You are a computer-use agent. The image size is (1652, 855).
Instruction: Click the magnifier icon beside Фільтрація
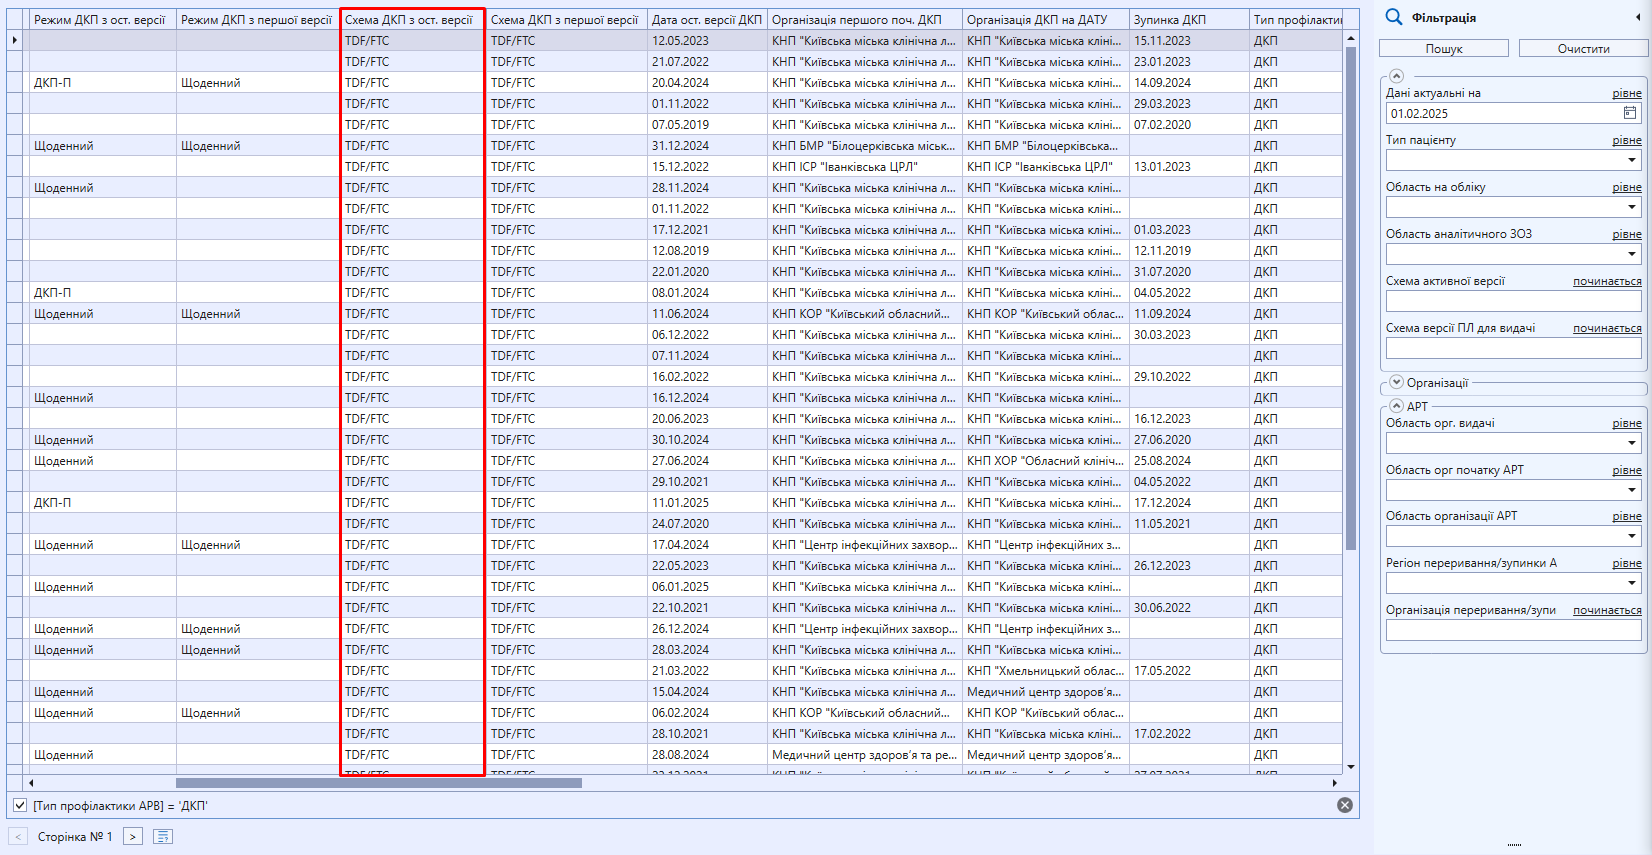click(x=1393, y=17)
